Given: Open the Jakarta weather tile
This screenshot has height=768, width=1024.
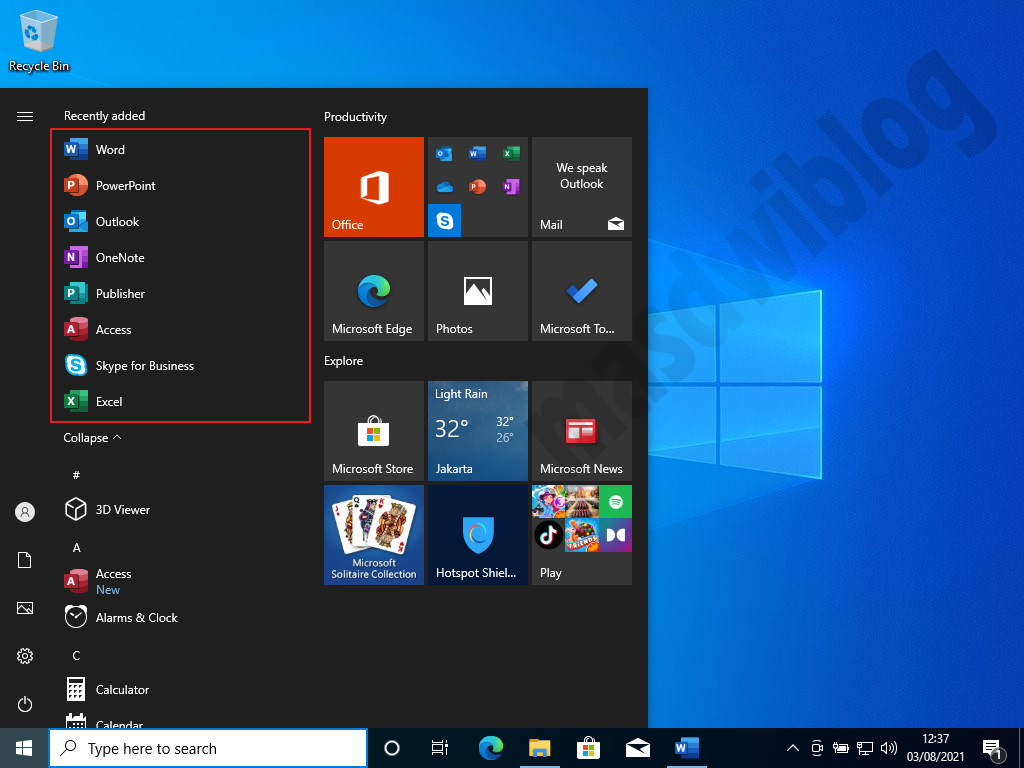Looking at the screenshot, I should [x=477, y=431].
